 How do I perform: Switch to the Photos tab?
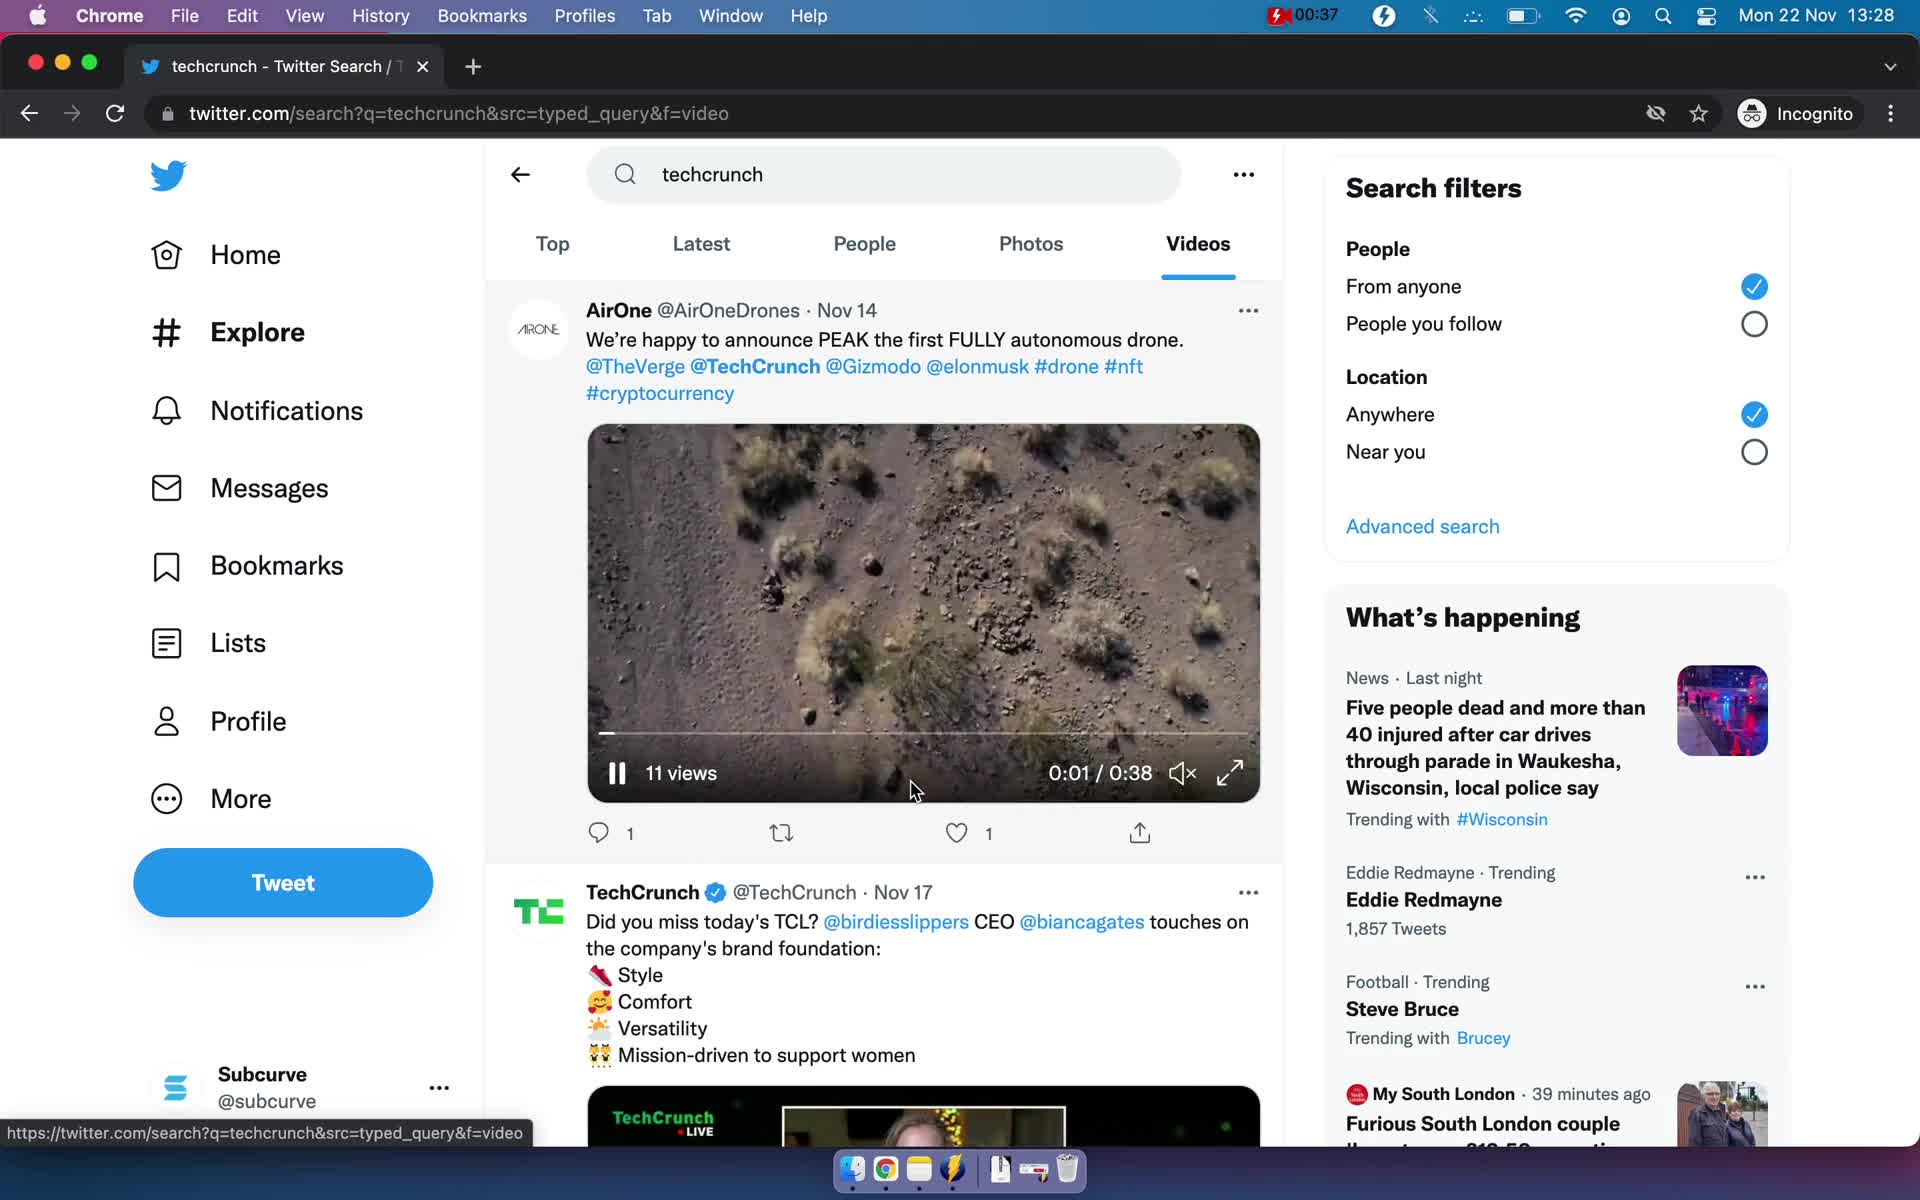coord(1030,243)
